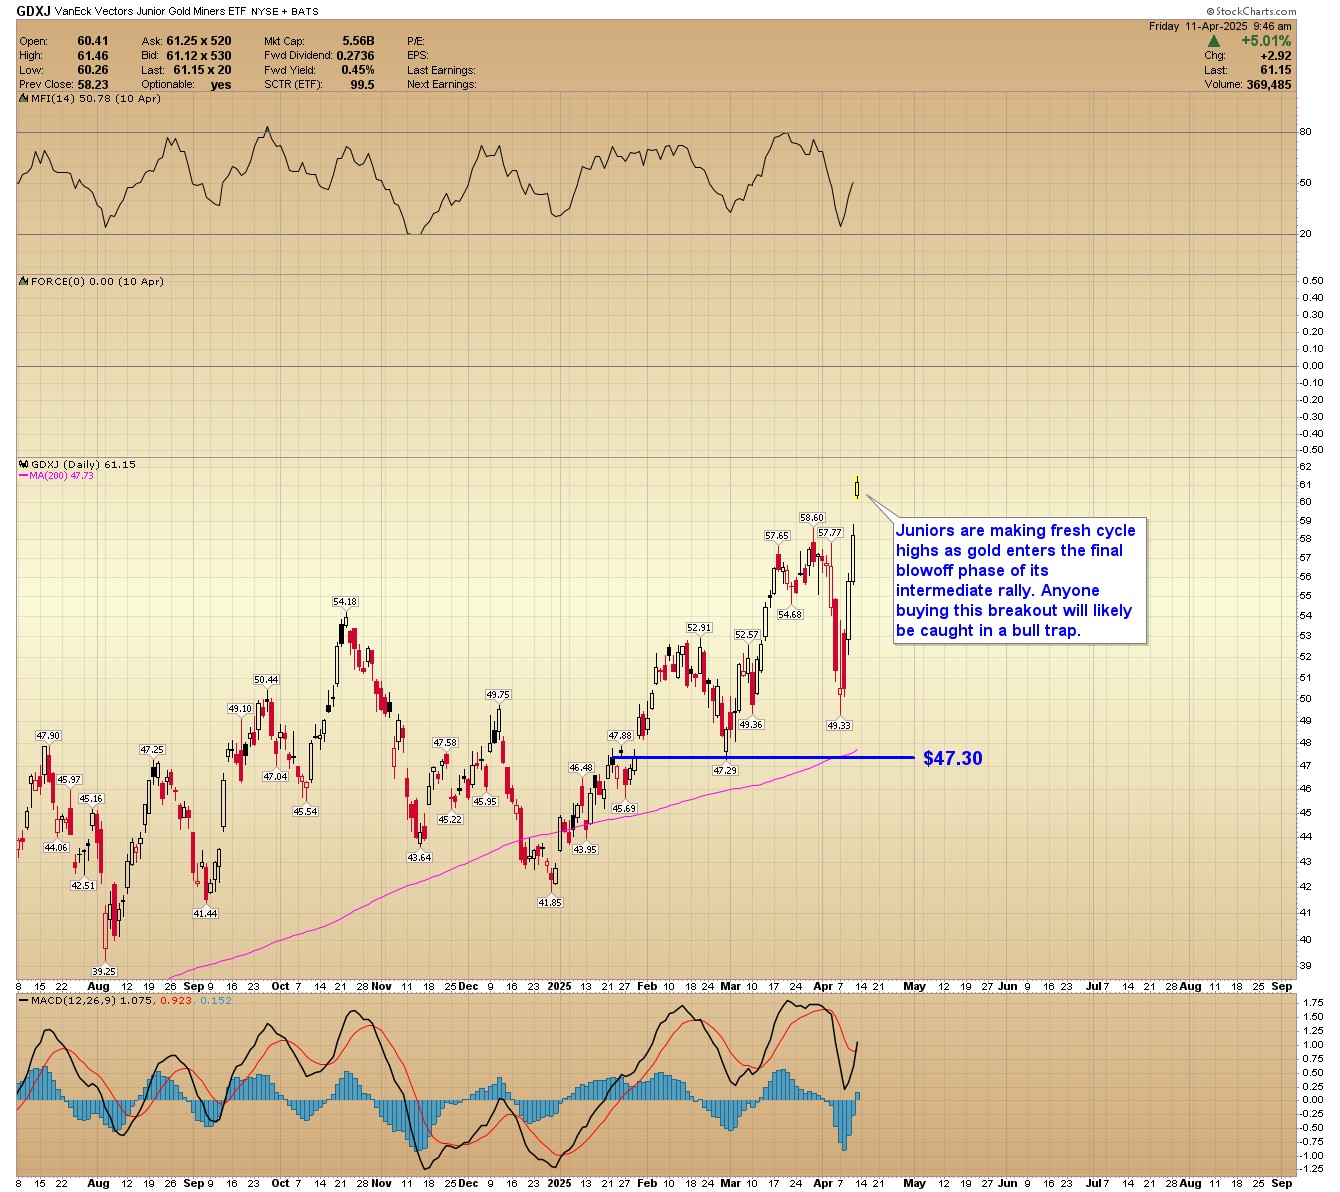Click the 57.77 price label
The image size is (1340, 1192).
(x=830, y=533)
